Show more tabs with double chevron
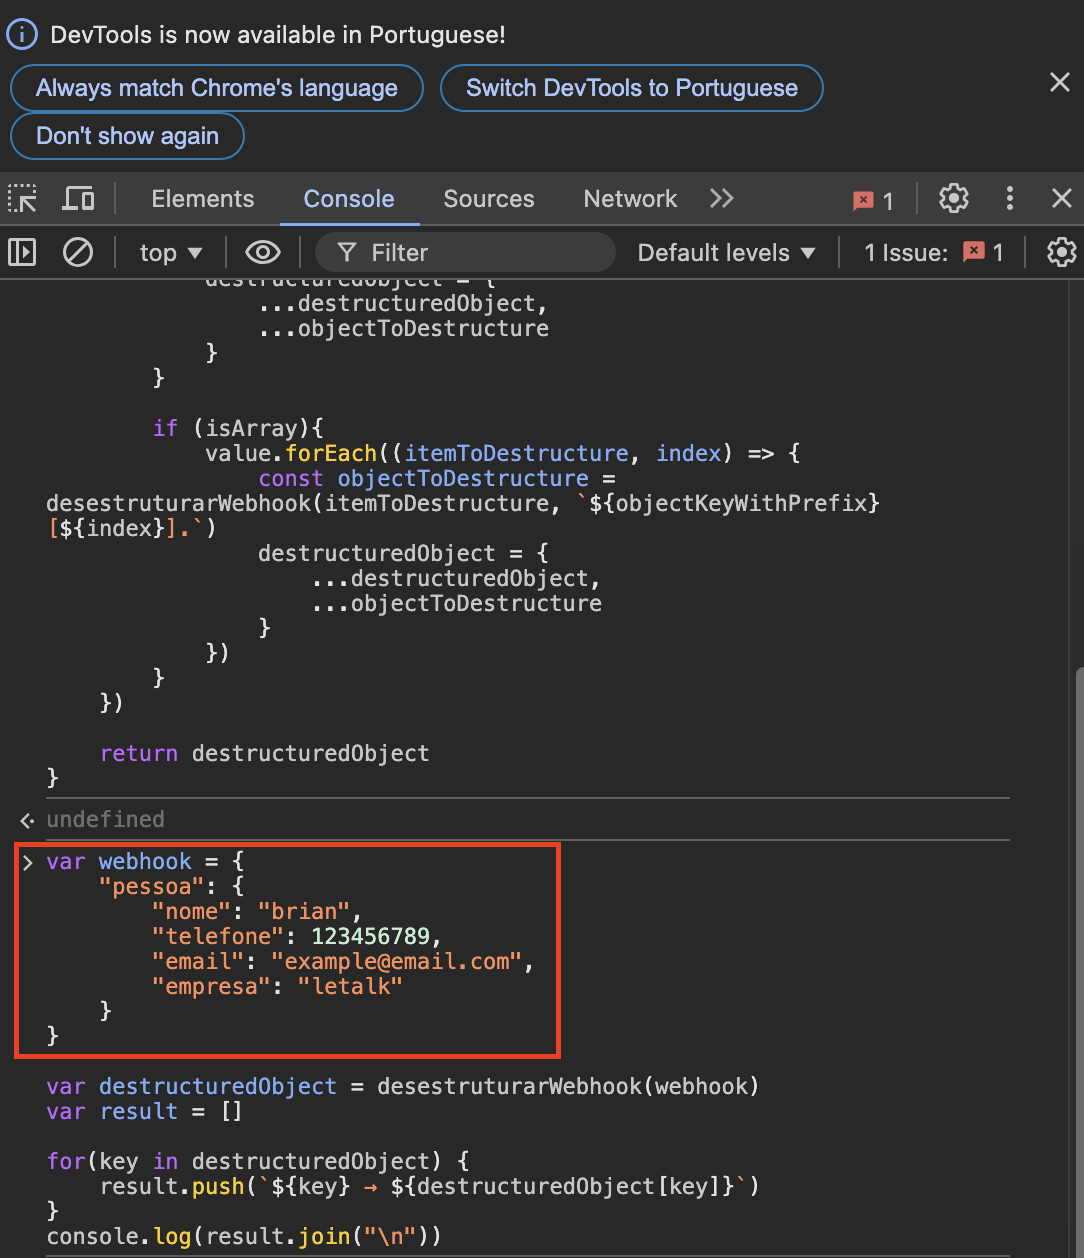The image size is (1084, 1258). [x=722, y=199]
